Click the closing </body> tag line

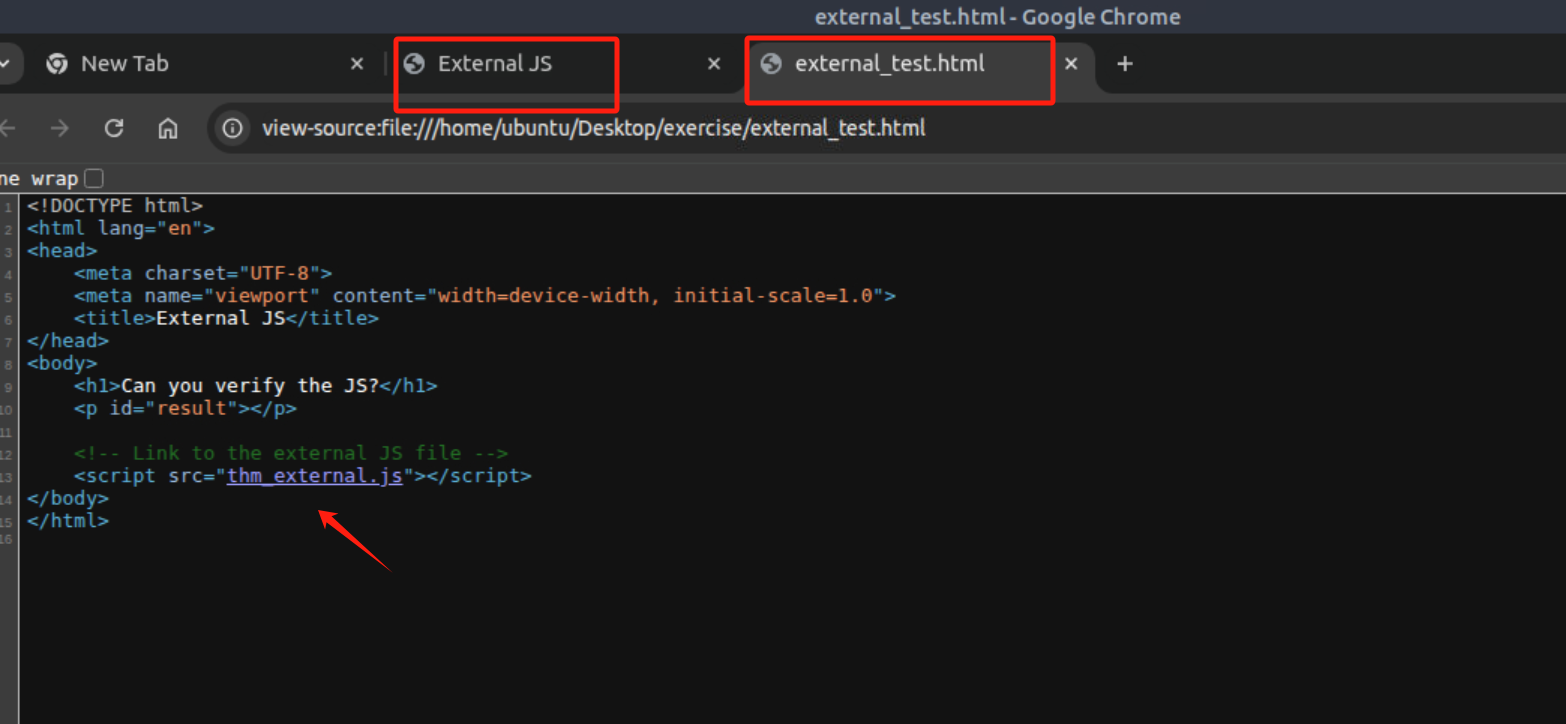[x=68, y=498]
